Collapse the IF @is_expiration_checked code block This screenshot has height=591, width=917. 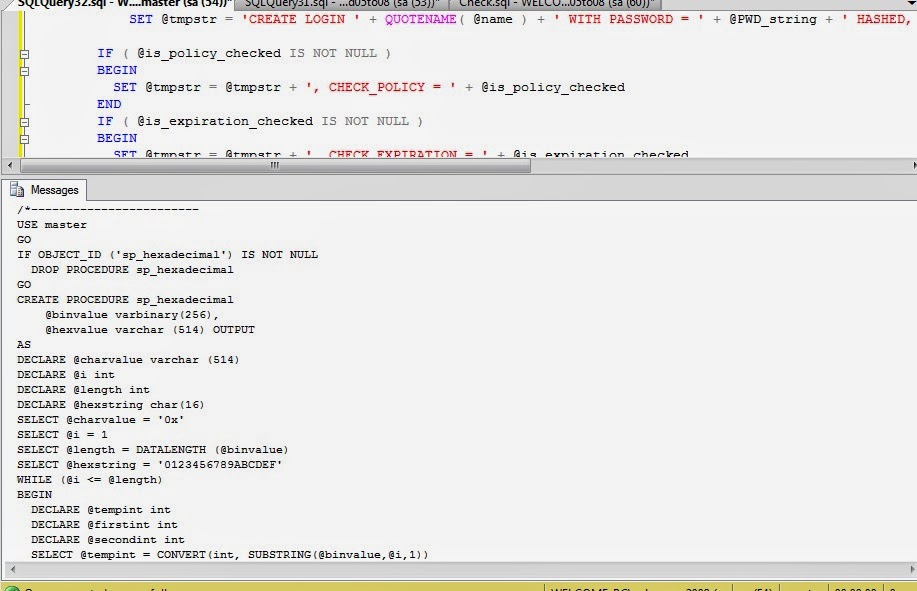pos(25,122)
